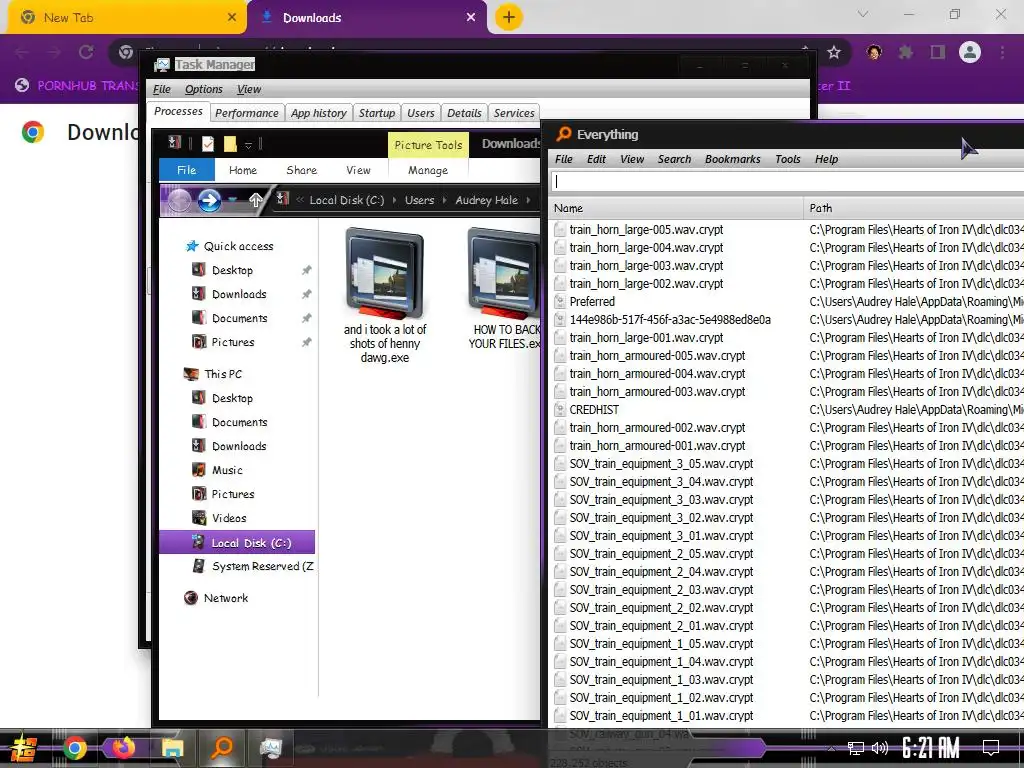This screenshot has width=1024, height=768.
Task: Open Explorer File tab
Action: tap(187, 170)
